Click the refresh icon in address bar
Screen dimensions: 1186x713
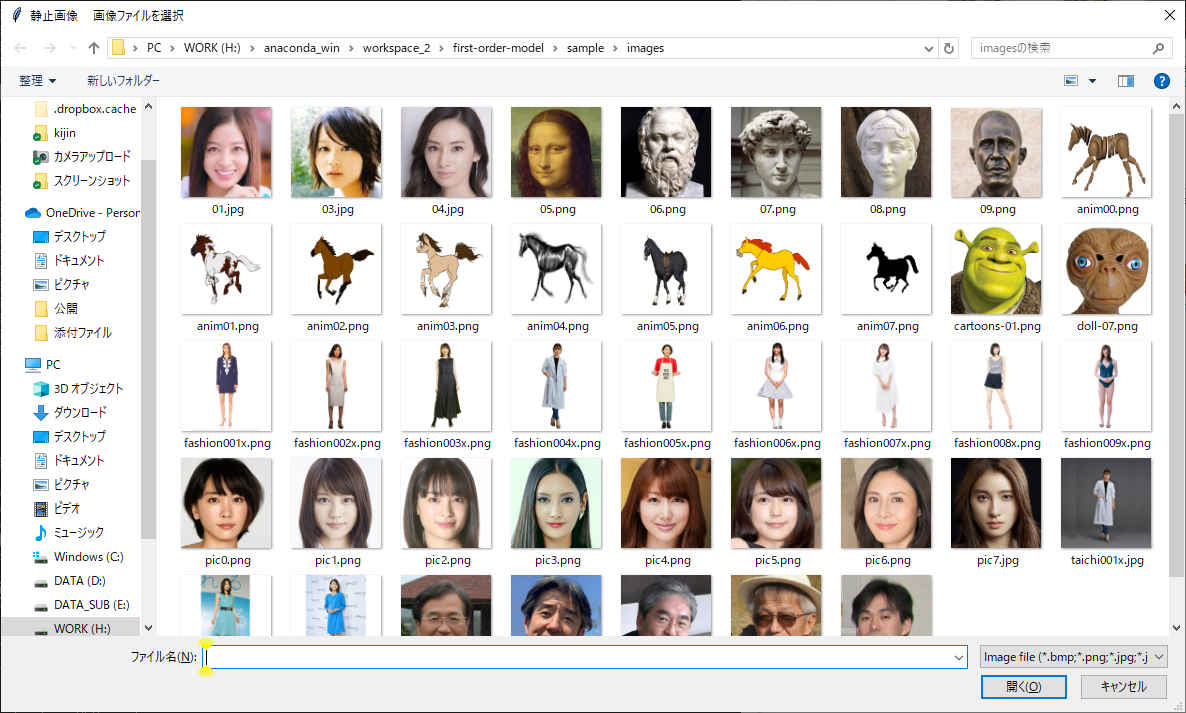tap(950, 48)
